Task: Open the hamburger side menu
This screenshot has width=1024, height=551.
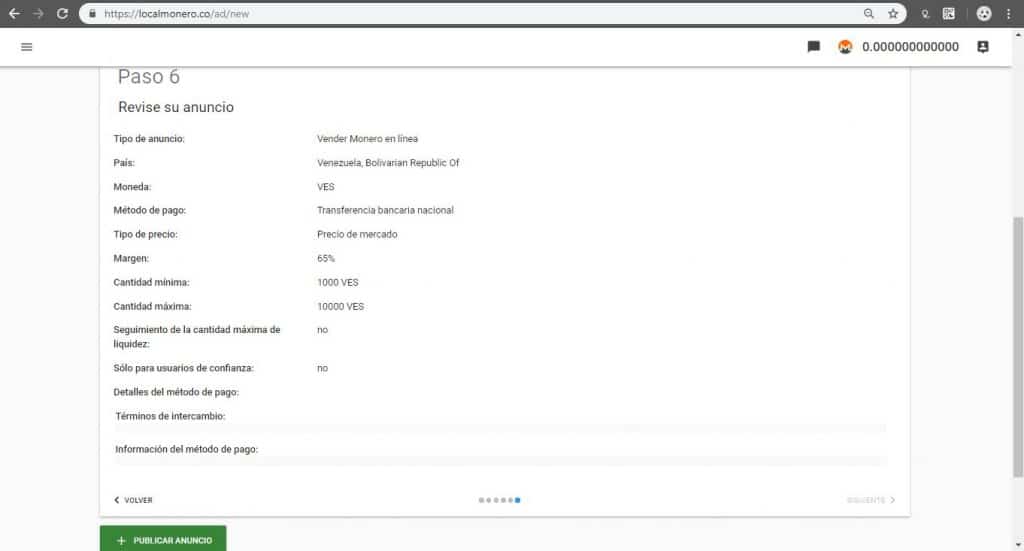Action: point(27,47)
